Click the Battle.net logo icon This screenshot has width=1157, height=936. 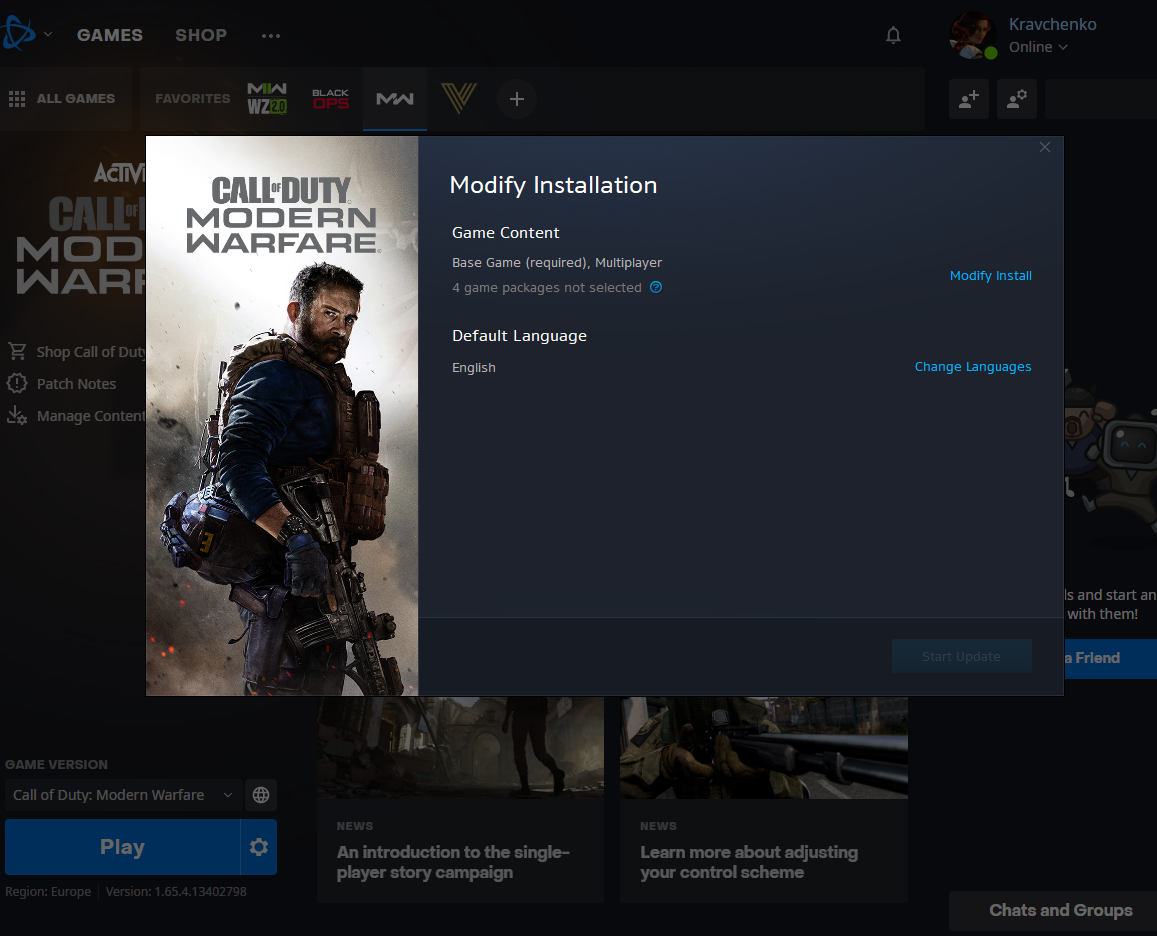[x=18, y=33]
